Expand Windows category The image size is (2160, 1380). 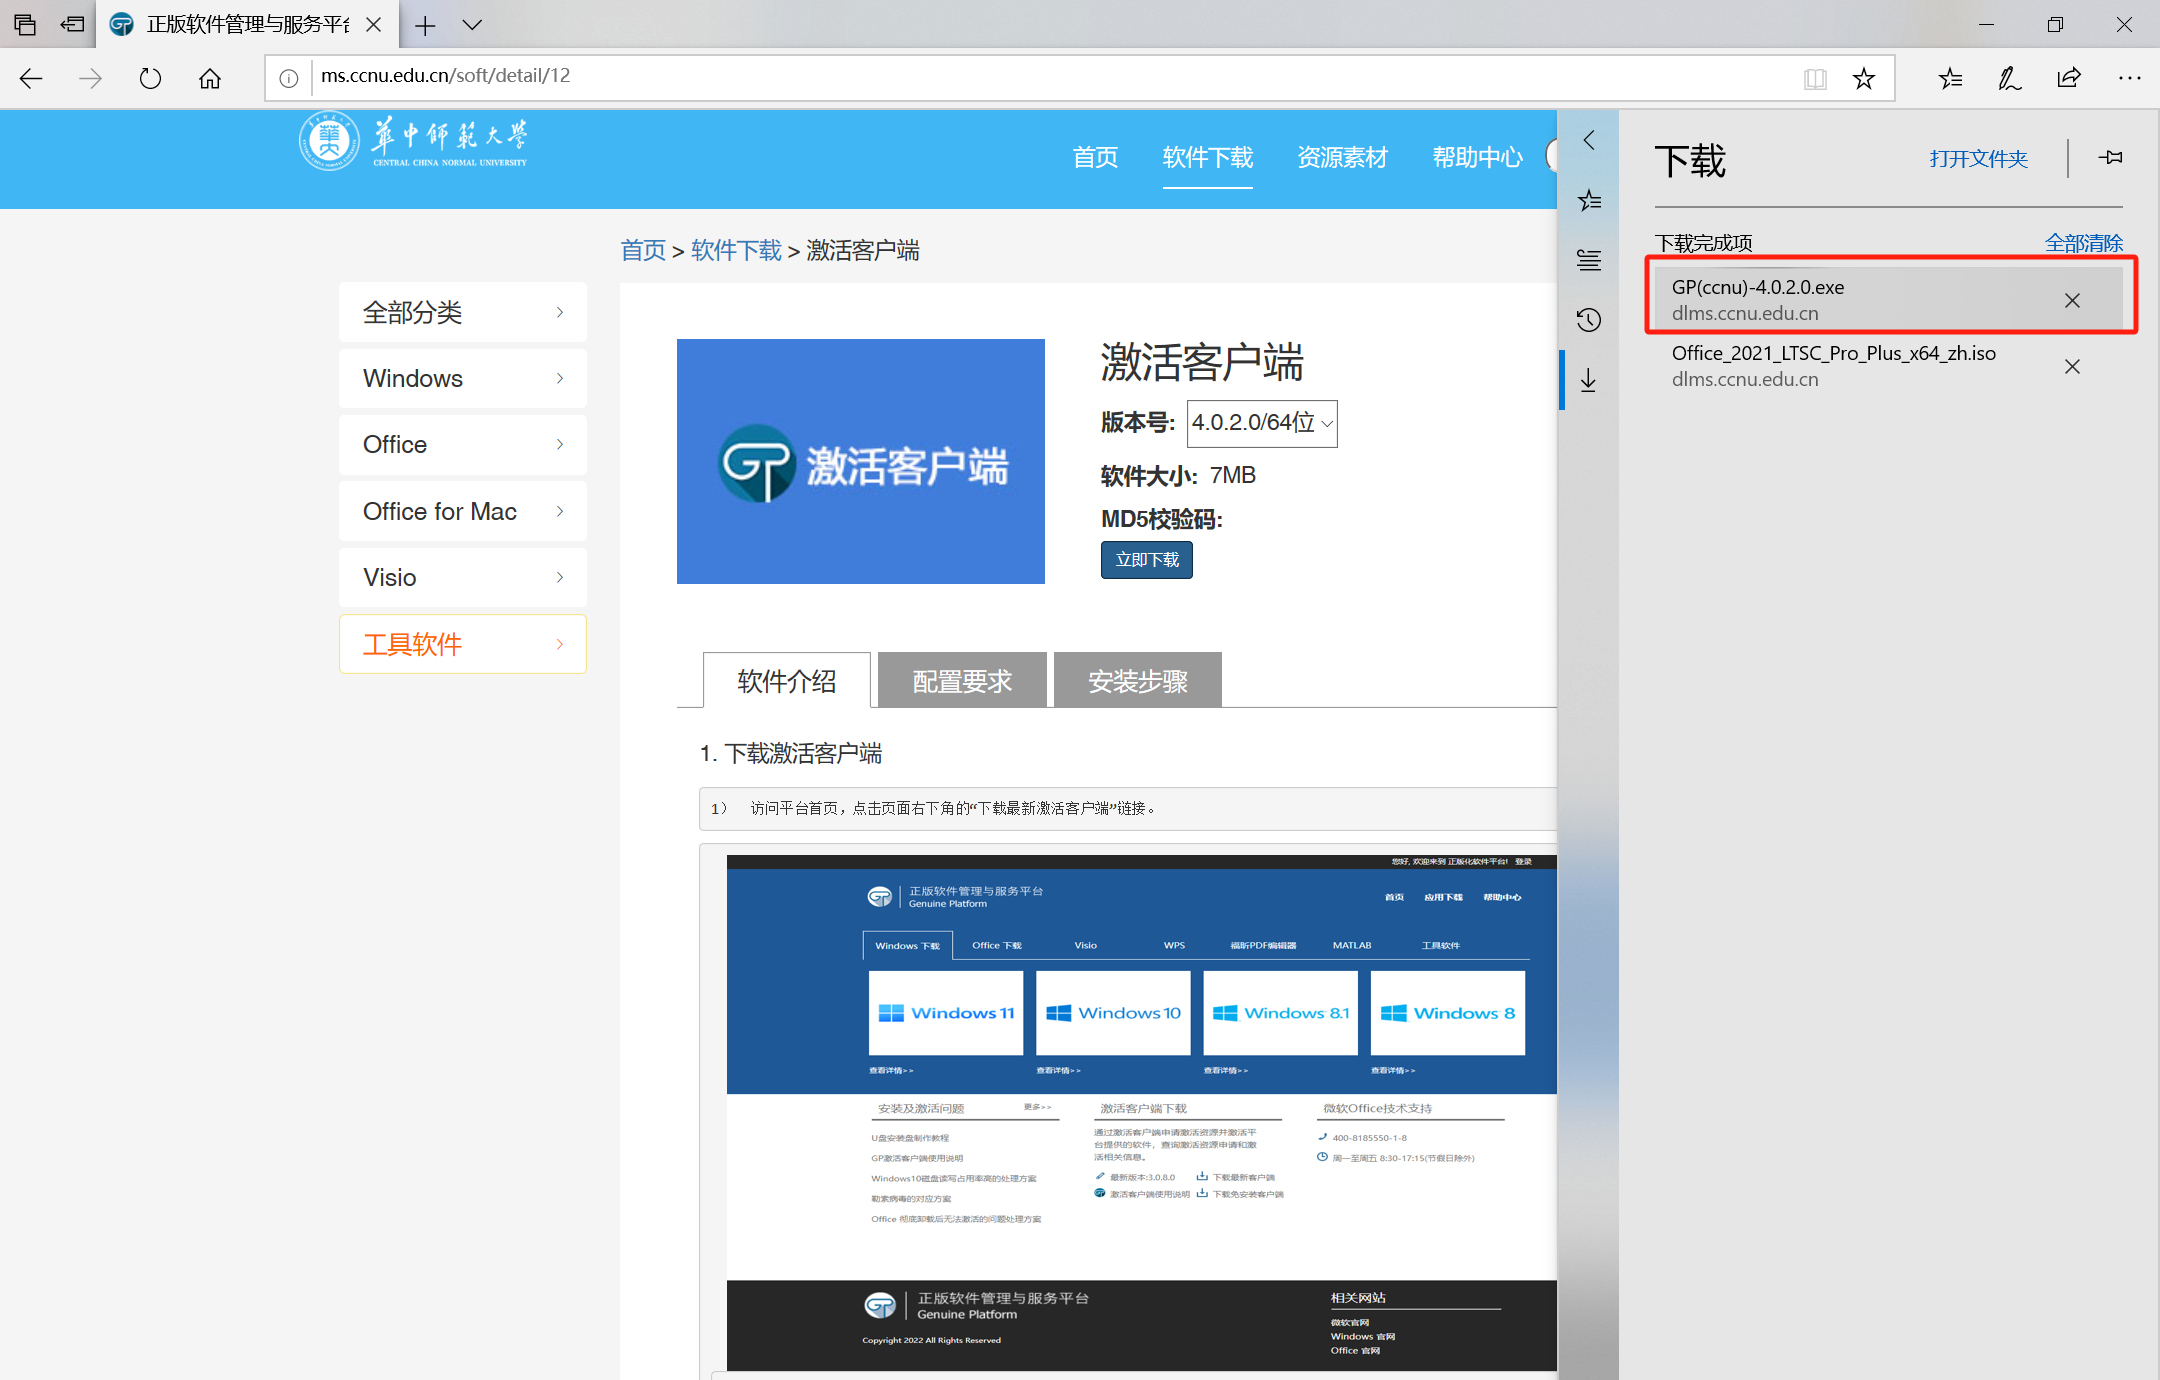tap(463, 378)
